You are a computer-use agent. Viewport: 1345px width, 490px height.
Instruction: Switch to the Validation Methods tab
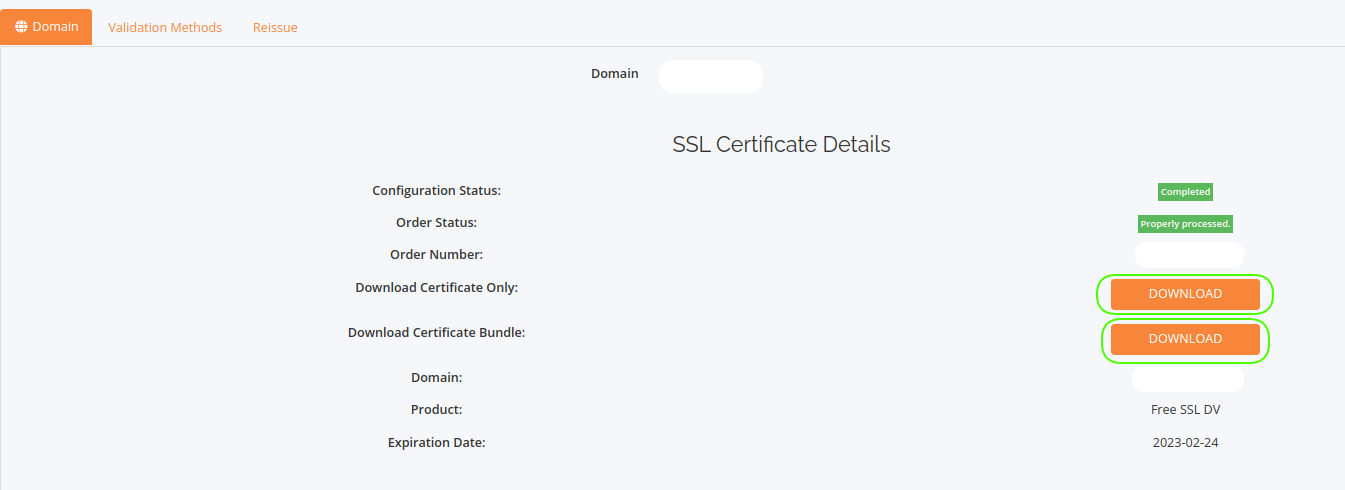point(165,27)
